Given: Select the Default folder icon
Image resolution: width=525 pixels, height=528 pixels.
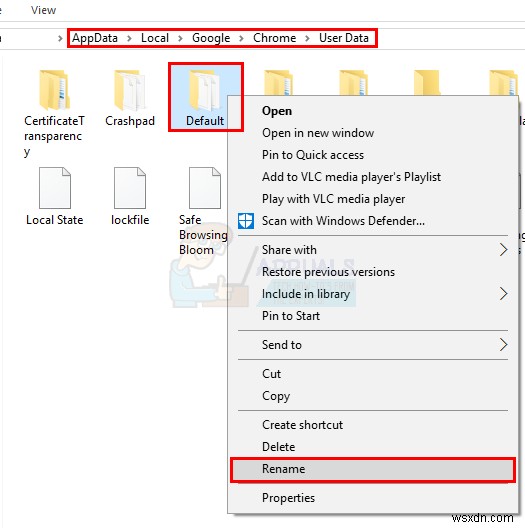Looking at the screenshot, I should coord(205,90).
